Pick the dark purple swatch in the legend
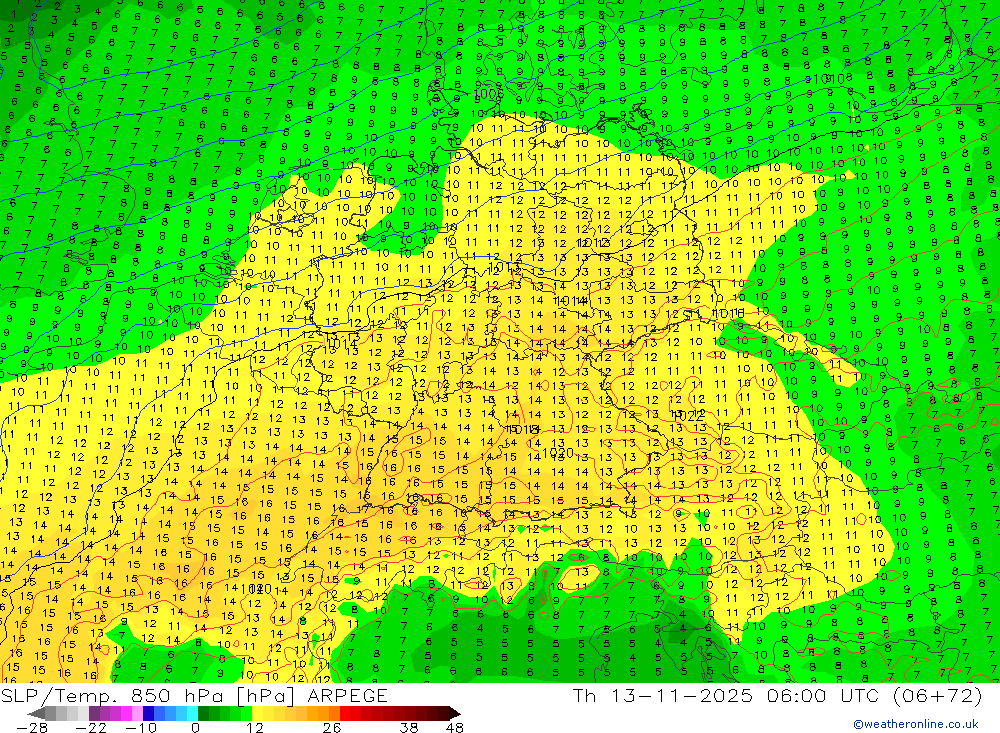This screenshot has width=1000, height=733. click(94, 713)
